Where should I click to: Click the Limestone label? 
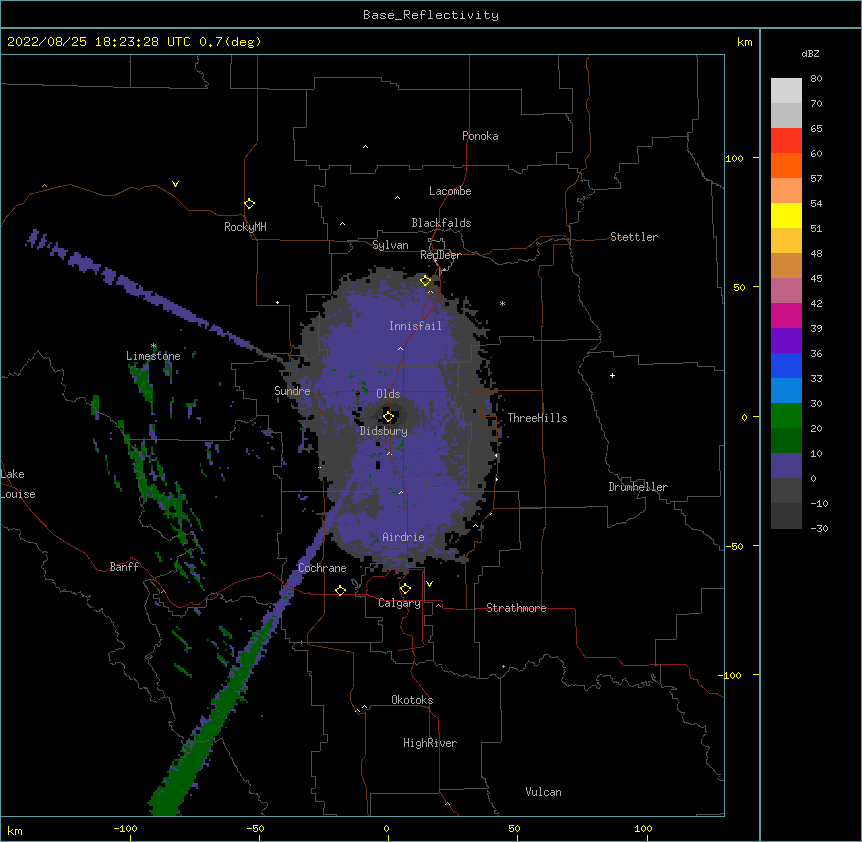(x=153, y=356)
